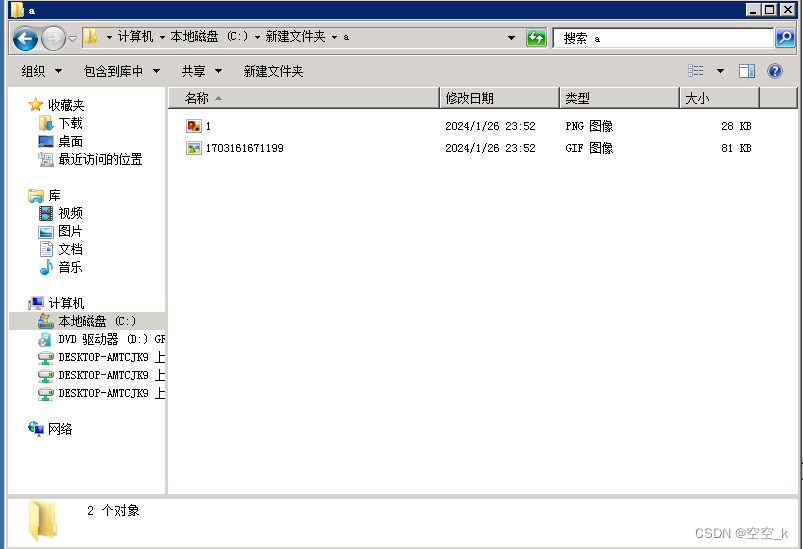Screen dimensions: 803x549
Task: Open 最近访问的位置 in favorites
Action: 100,159
